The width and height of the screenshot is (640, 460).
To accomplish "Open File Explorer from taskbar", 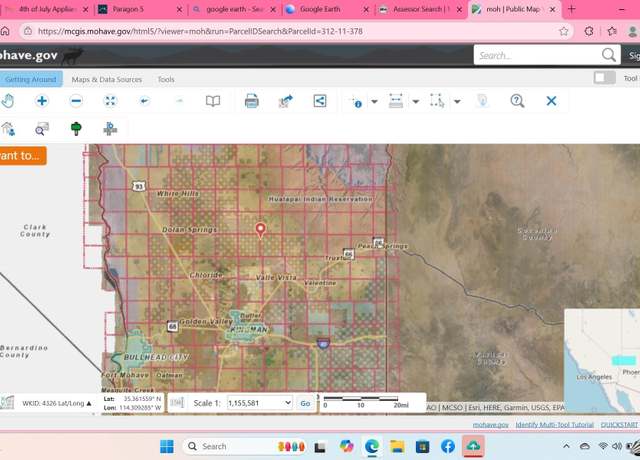I will (397, 446).
